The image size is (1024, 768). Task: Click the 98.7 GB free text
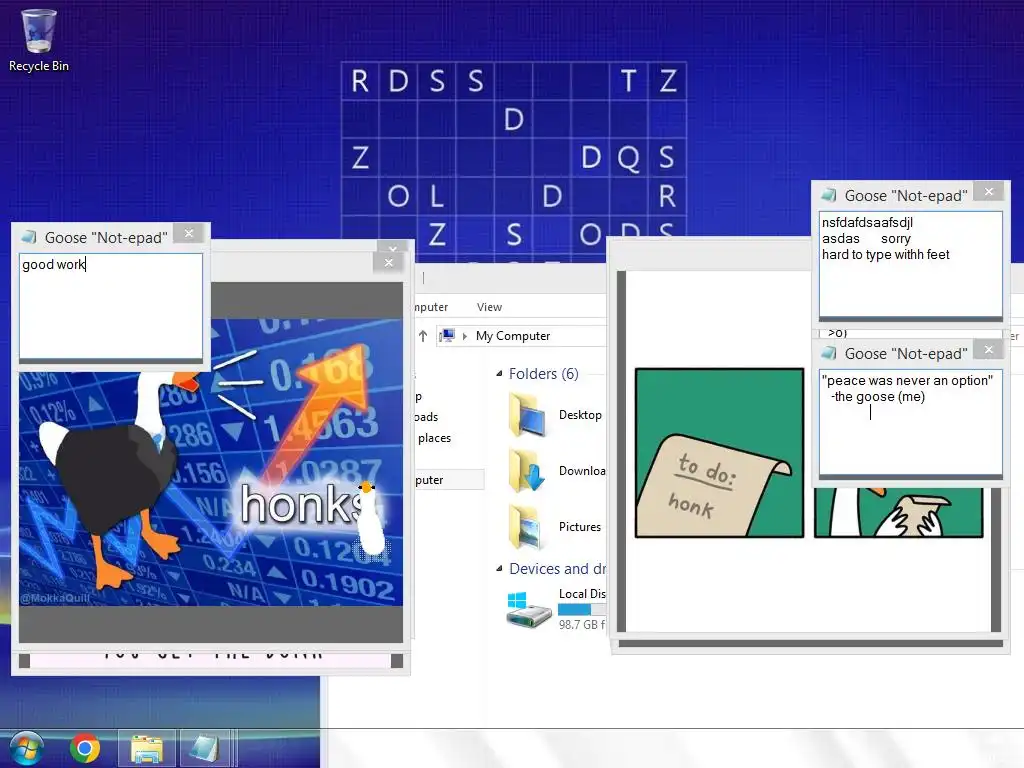(x=582, y=625)
